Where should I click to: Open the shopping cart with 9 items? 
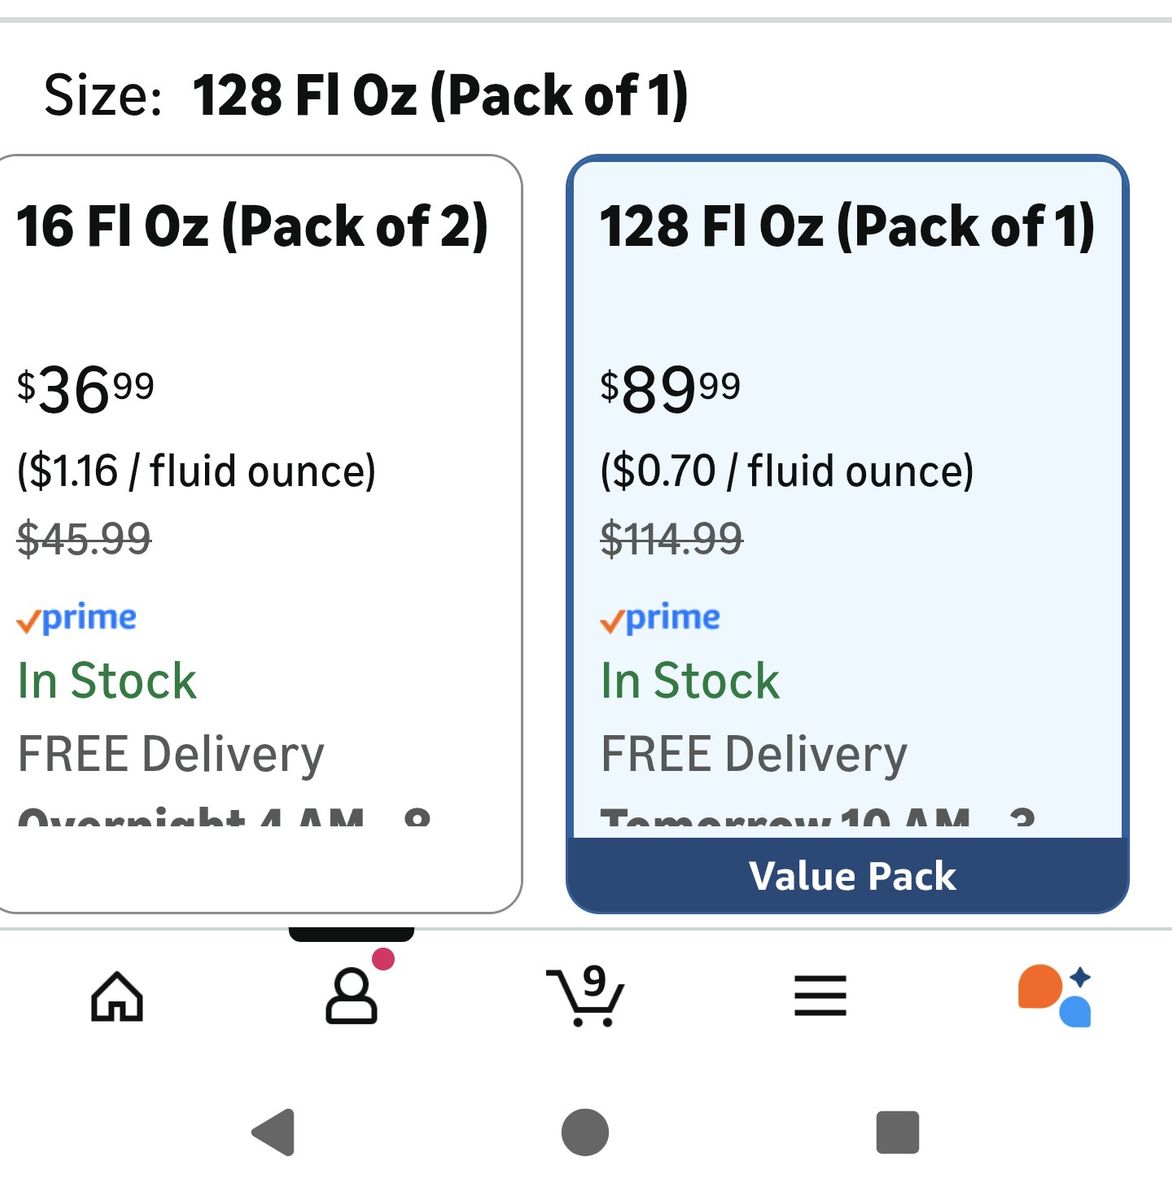(585, 996)
